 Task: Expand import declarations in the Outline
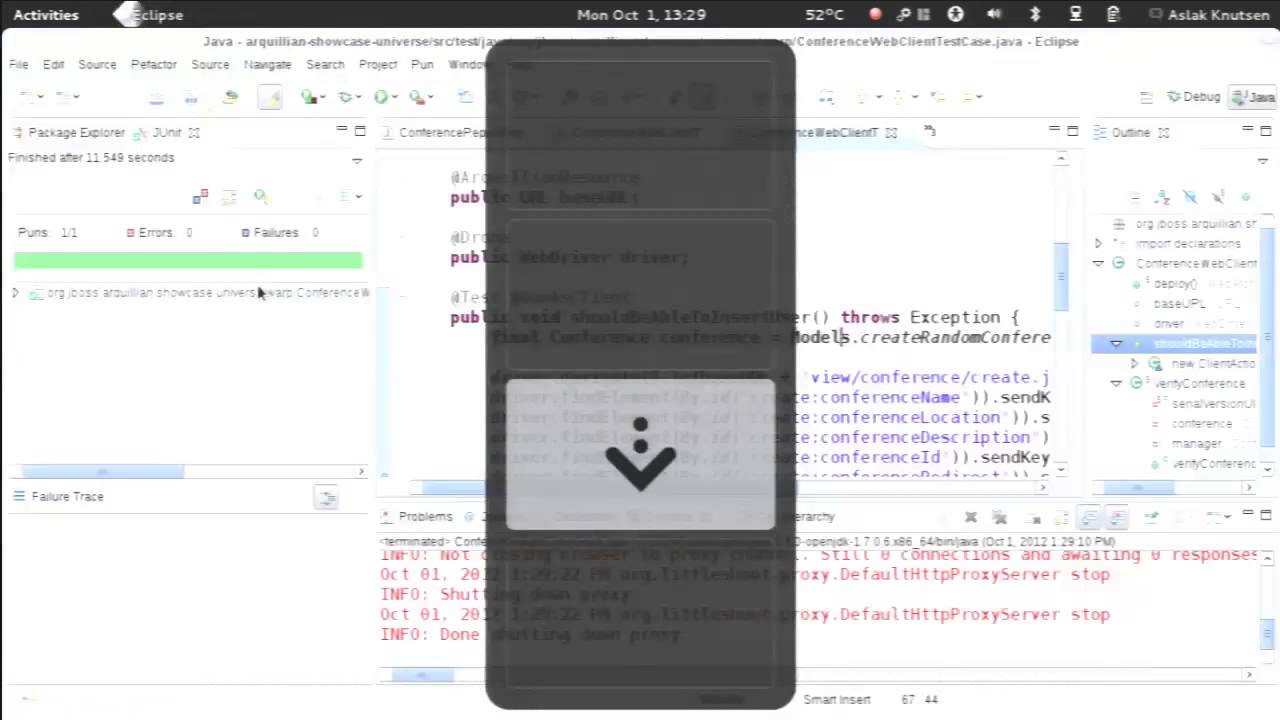coord(1098,244)
